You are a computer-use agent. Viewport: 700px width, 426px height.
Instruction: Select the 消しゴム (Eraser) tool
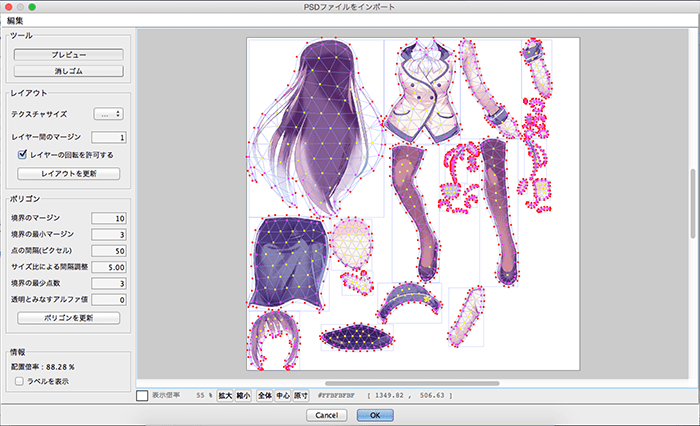point(68,72)
